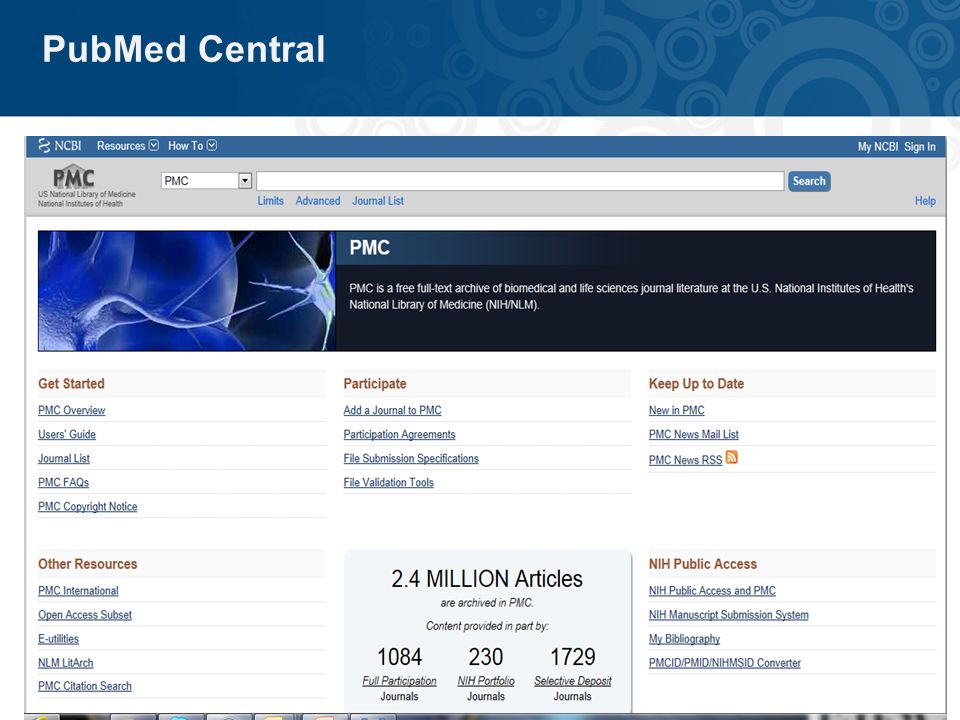Click the search text input field
Image resolution: width=960 pixels, height=720 pixels.
click(x=520, y=181)
